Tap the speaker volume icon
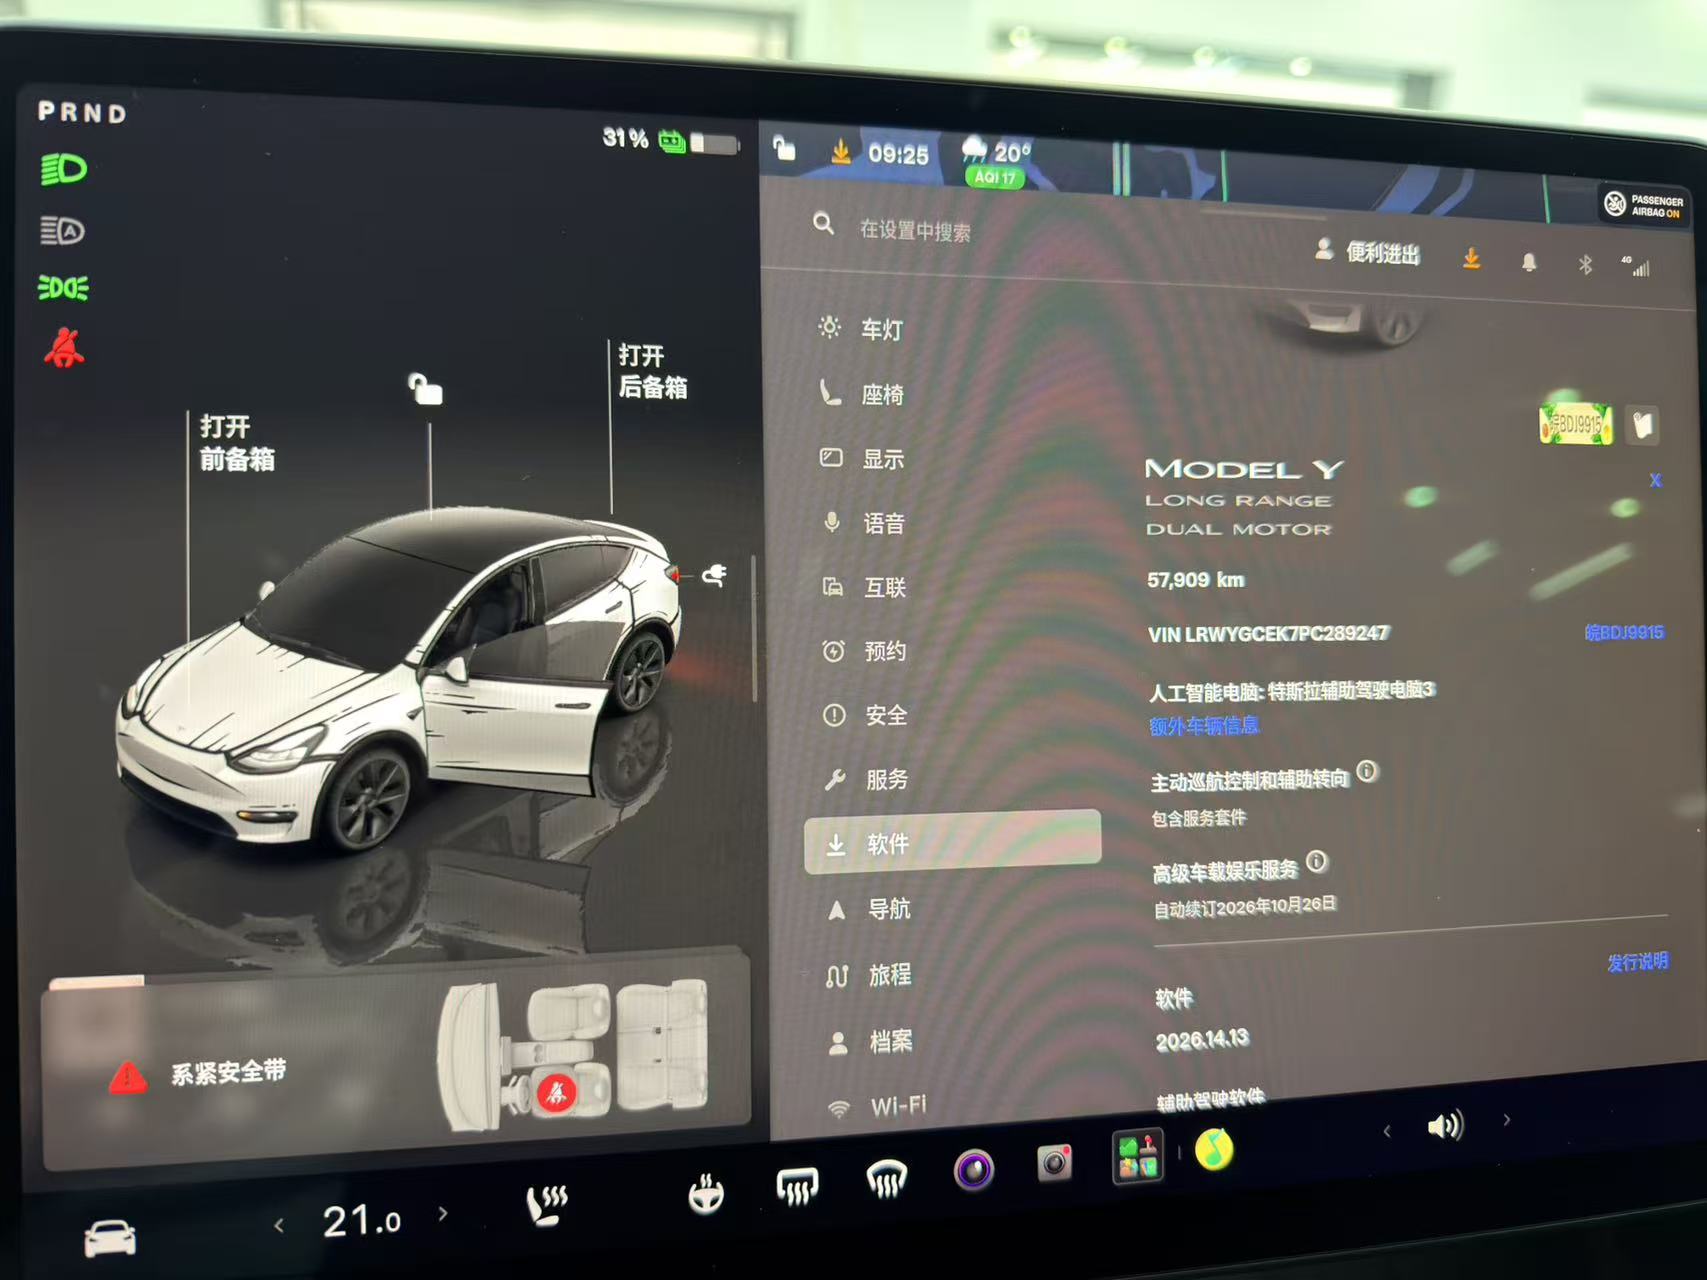Image resolution: width=1707 pixels, height=1280 pixels. [1444, 1127]
